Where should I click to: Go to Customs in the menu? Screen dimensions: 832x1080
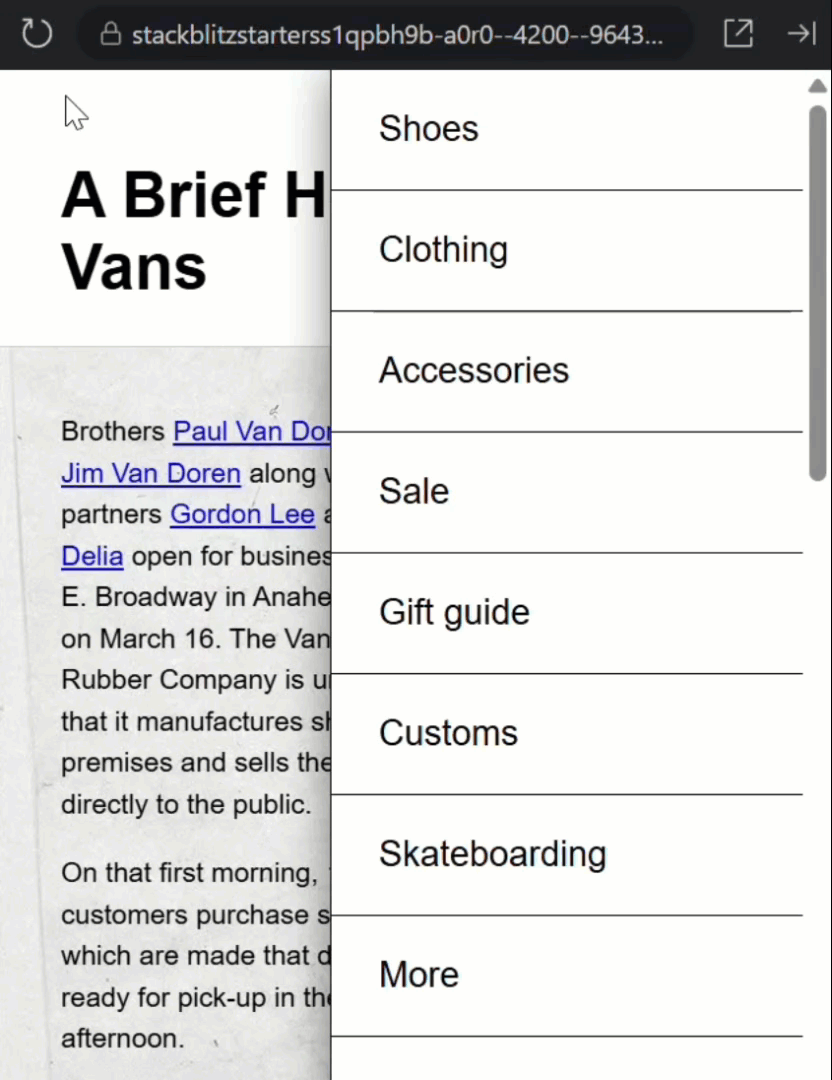567,734
